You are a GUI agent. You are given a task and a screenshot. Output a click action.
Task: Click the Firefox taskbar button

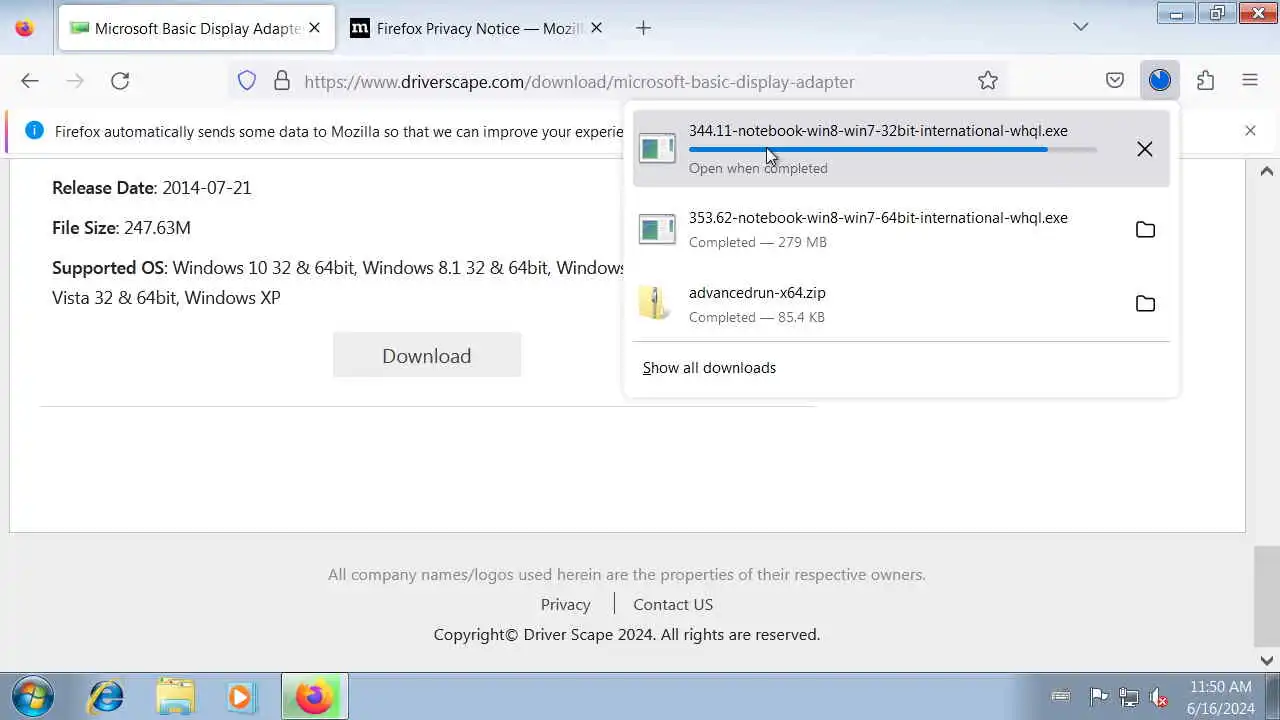point(314,697)
